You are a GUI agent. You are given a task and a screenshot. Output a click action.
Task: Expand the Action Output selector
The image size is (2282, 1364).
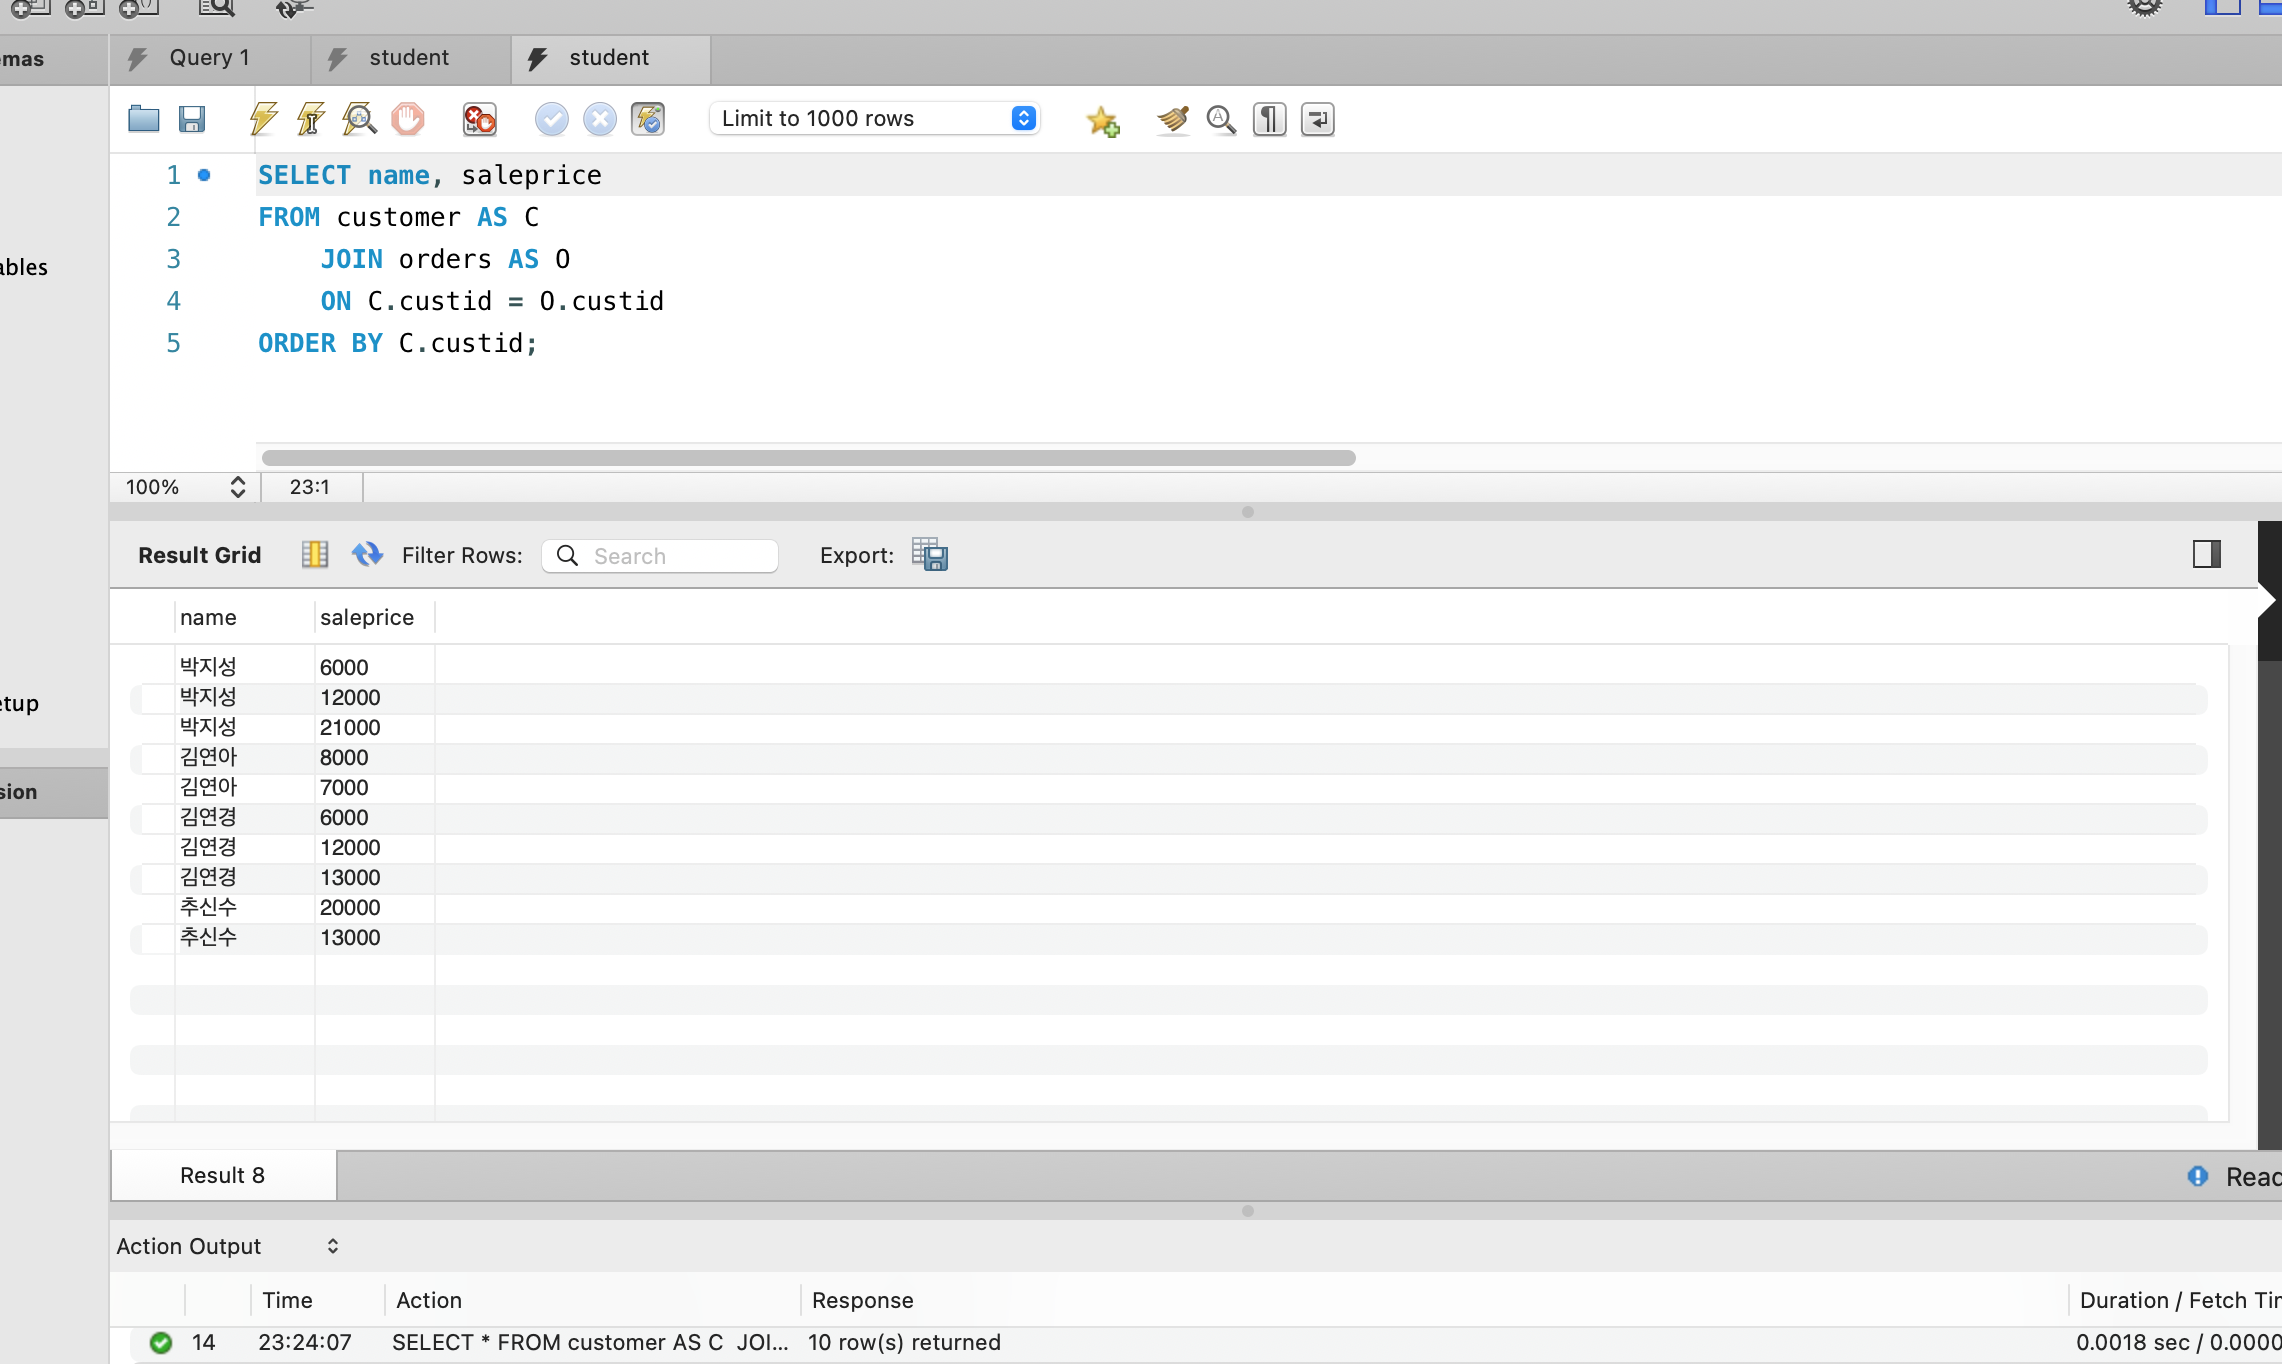pos(332,1246)
